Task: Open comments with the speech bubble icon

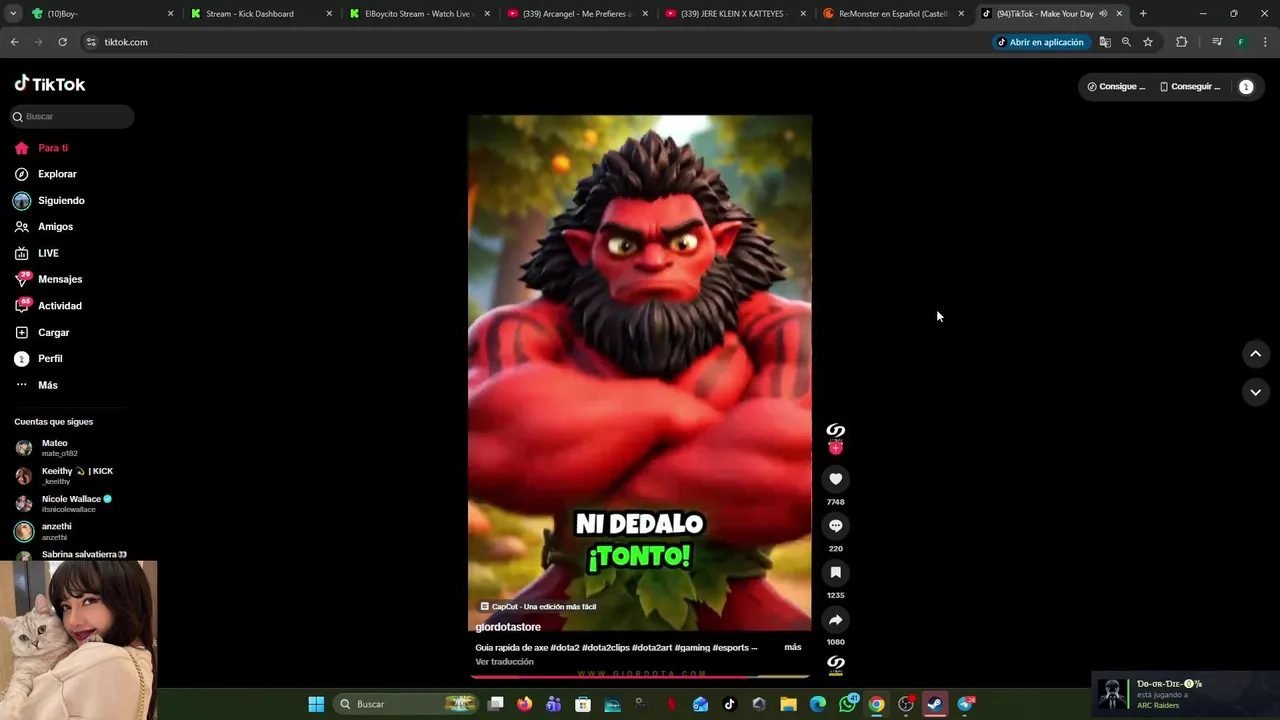Action: click(x=835, y=526)
